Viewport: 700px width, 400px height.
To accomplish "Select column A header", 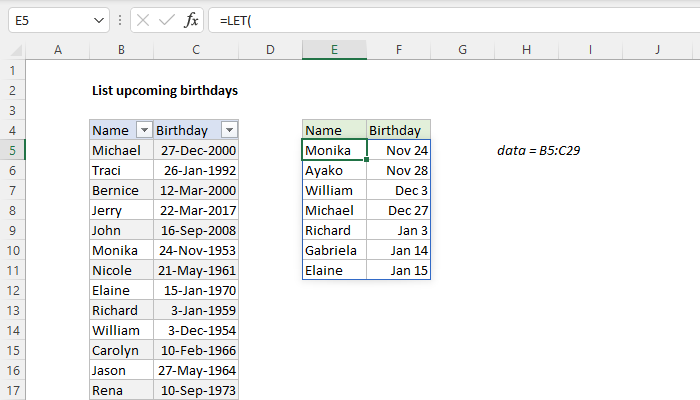I will pos(58,50).
